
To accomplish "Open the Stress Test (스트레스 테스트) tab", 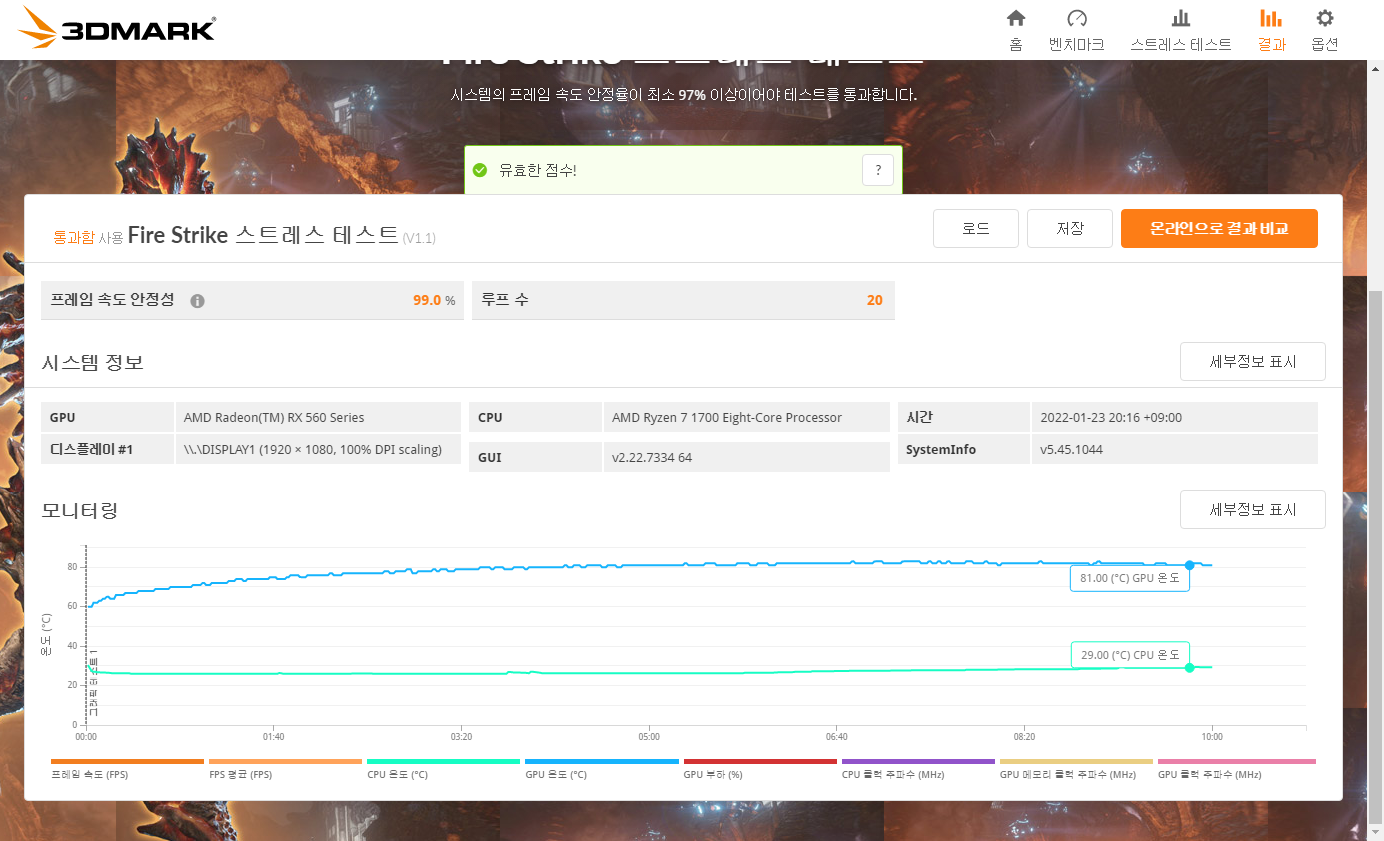I will 1181,30.
